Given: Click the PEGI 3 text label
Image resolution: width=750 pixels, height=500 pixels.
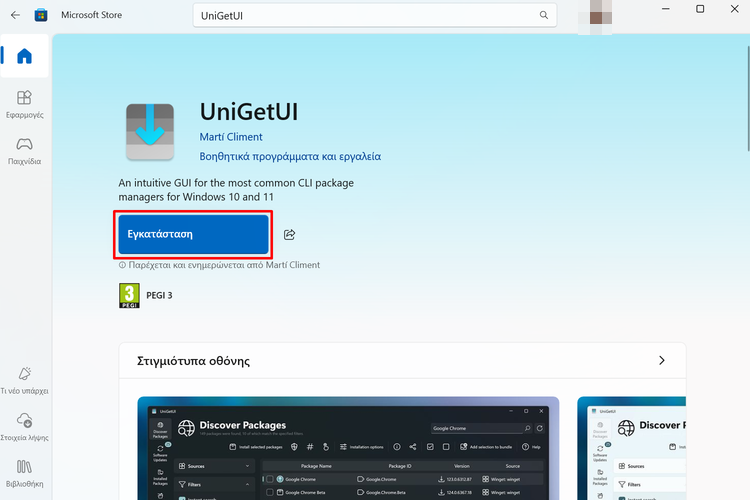Looking at the screenshot, I should click(x=159, y=295).
